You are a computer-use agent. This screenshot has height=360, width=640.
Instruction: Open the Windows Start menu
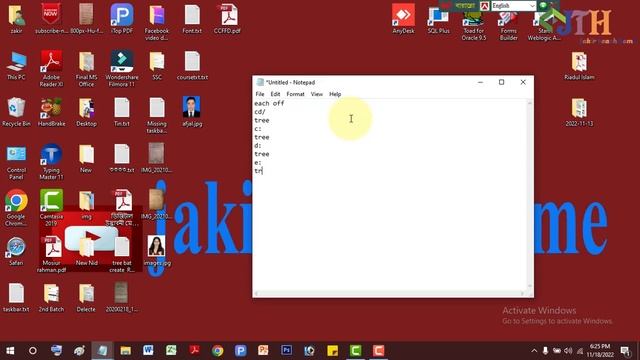pos(10,351)
